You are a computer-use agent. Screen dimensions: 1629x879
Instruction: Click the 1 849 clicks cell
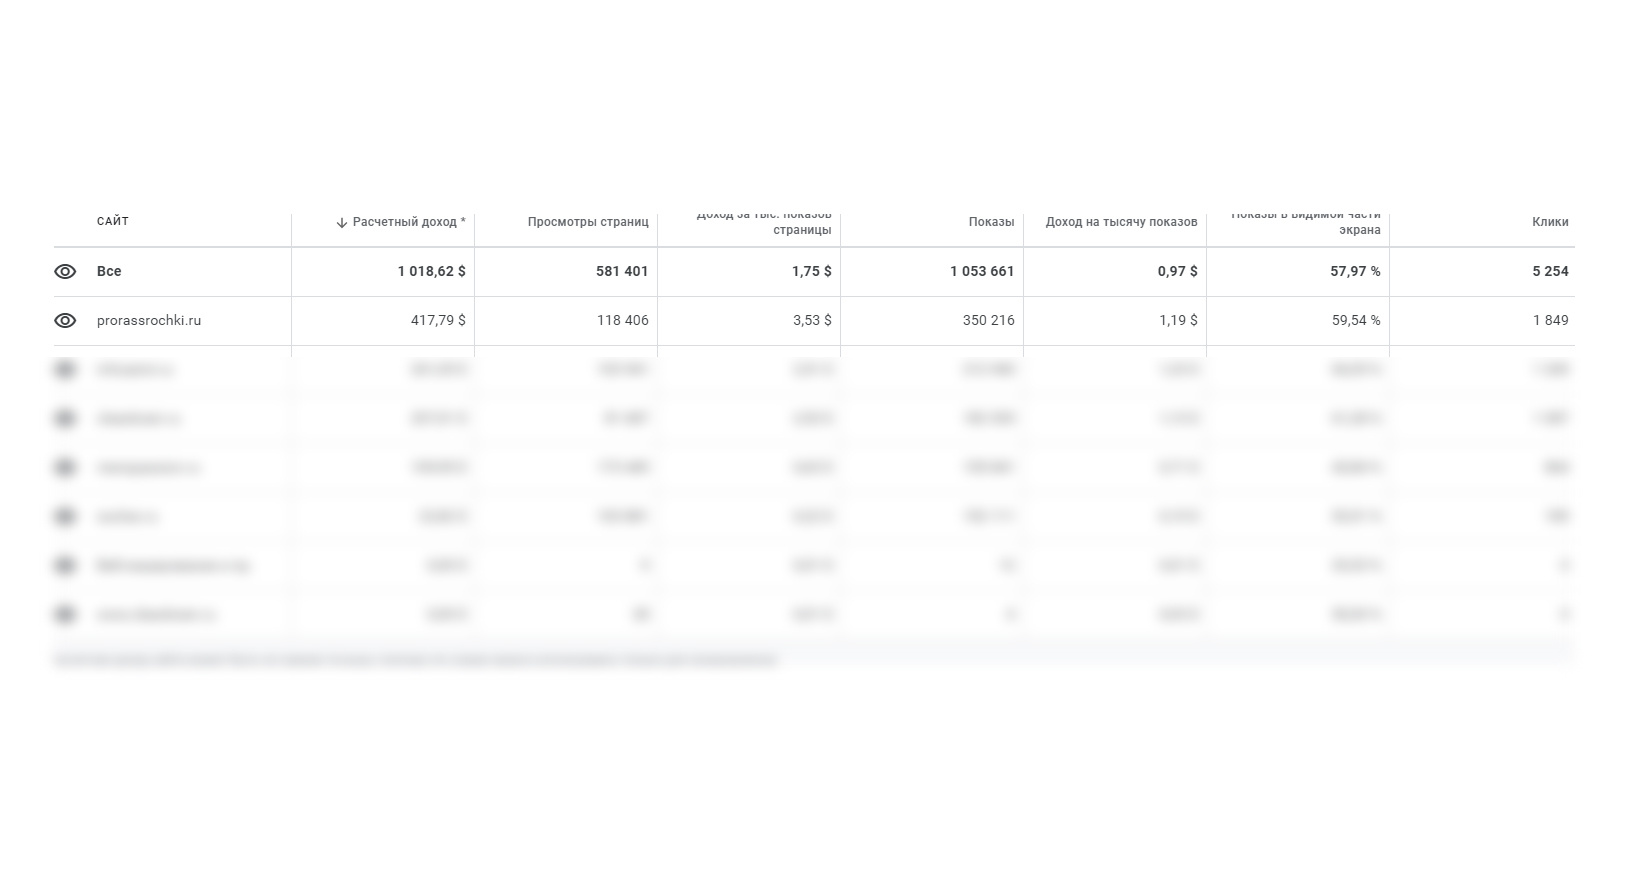pos(1550,321)
